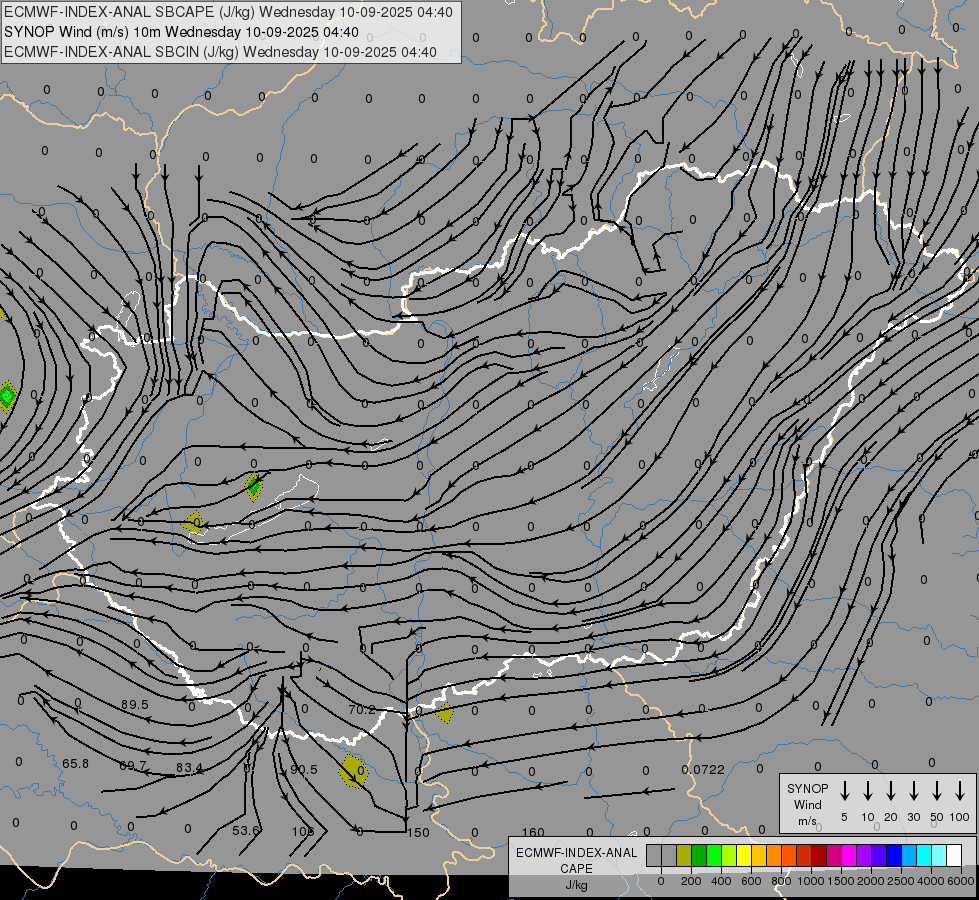979x900 pixels.
Task: Click the SBCAPE title line in the header box
Action: coord(228,12)
